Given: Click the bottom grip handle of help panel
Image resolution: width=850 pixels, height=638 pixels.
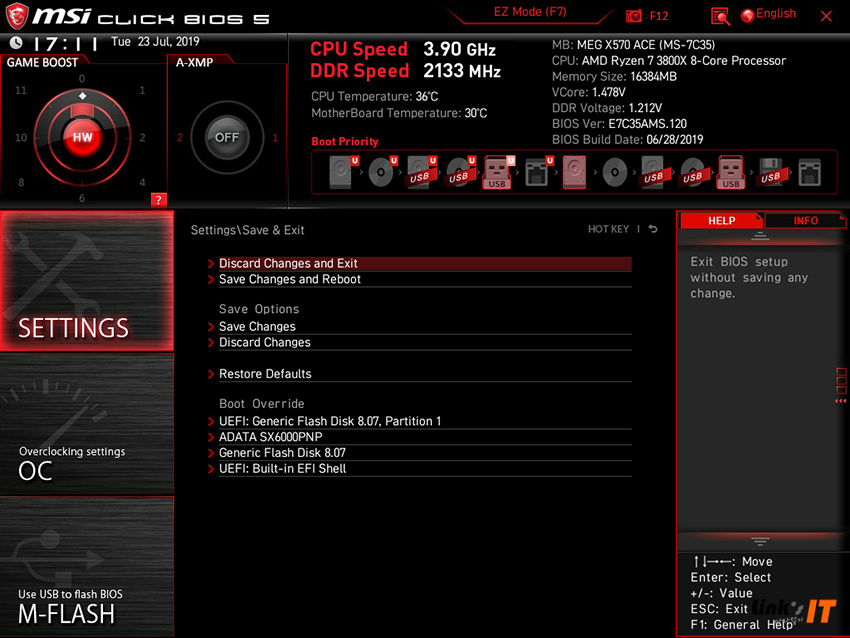Looking at the screenshot, I should [759, 542].
